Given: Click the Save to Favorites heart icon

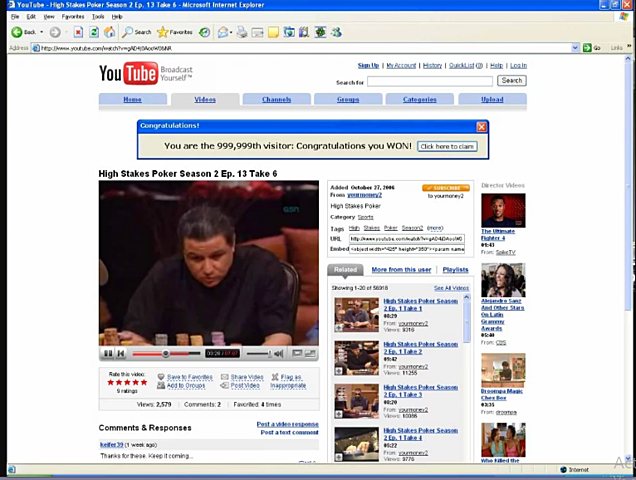Looking at the screenshot, I should (161, 377).
